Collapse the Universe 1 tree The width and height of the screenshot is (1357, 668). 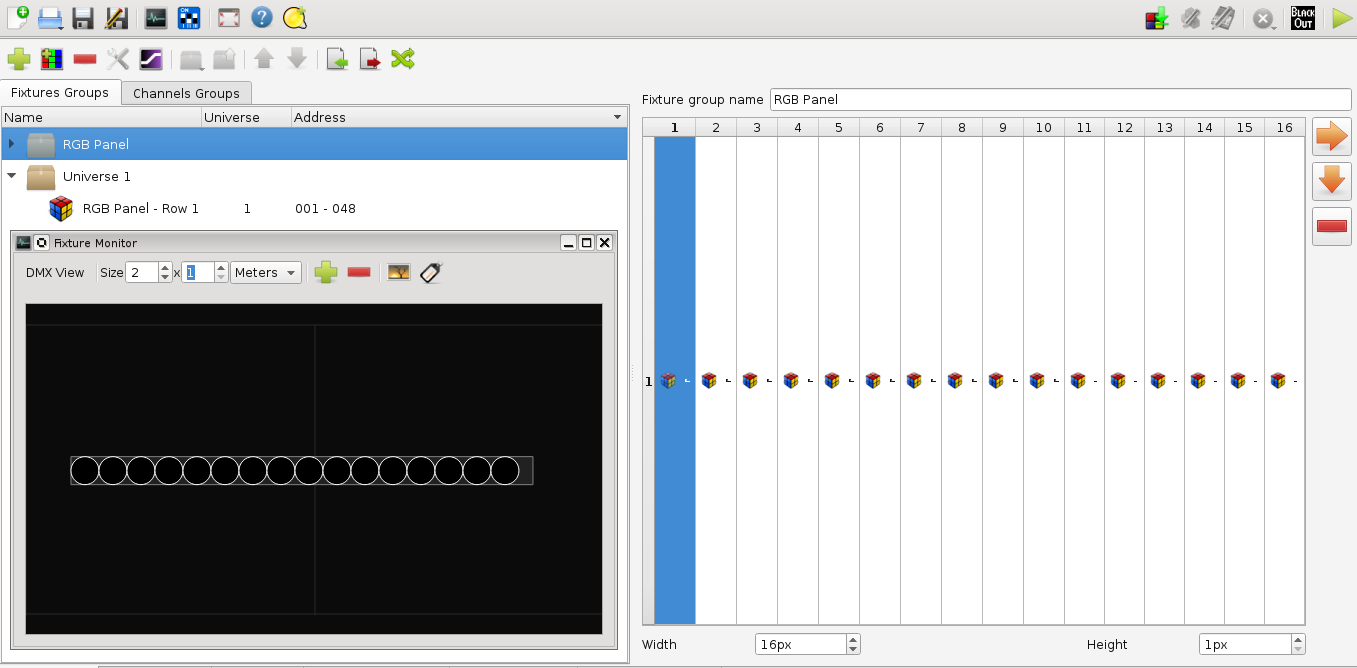tap(11, 176)
